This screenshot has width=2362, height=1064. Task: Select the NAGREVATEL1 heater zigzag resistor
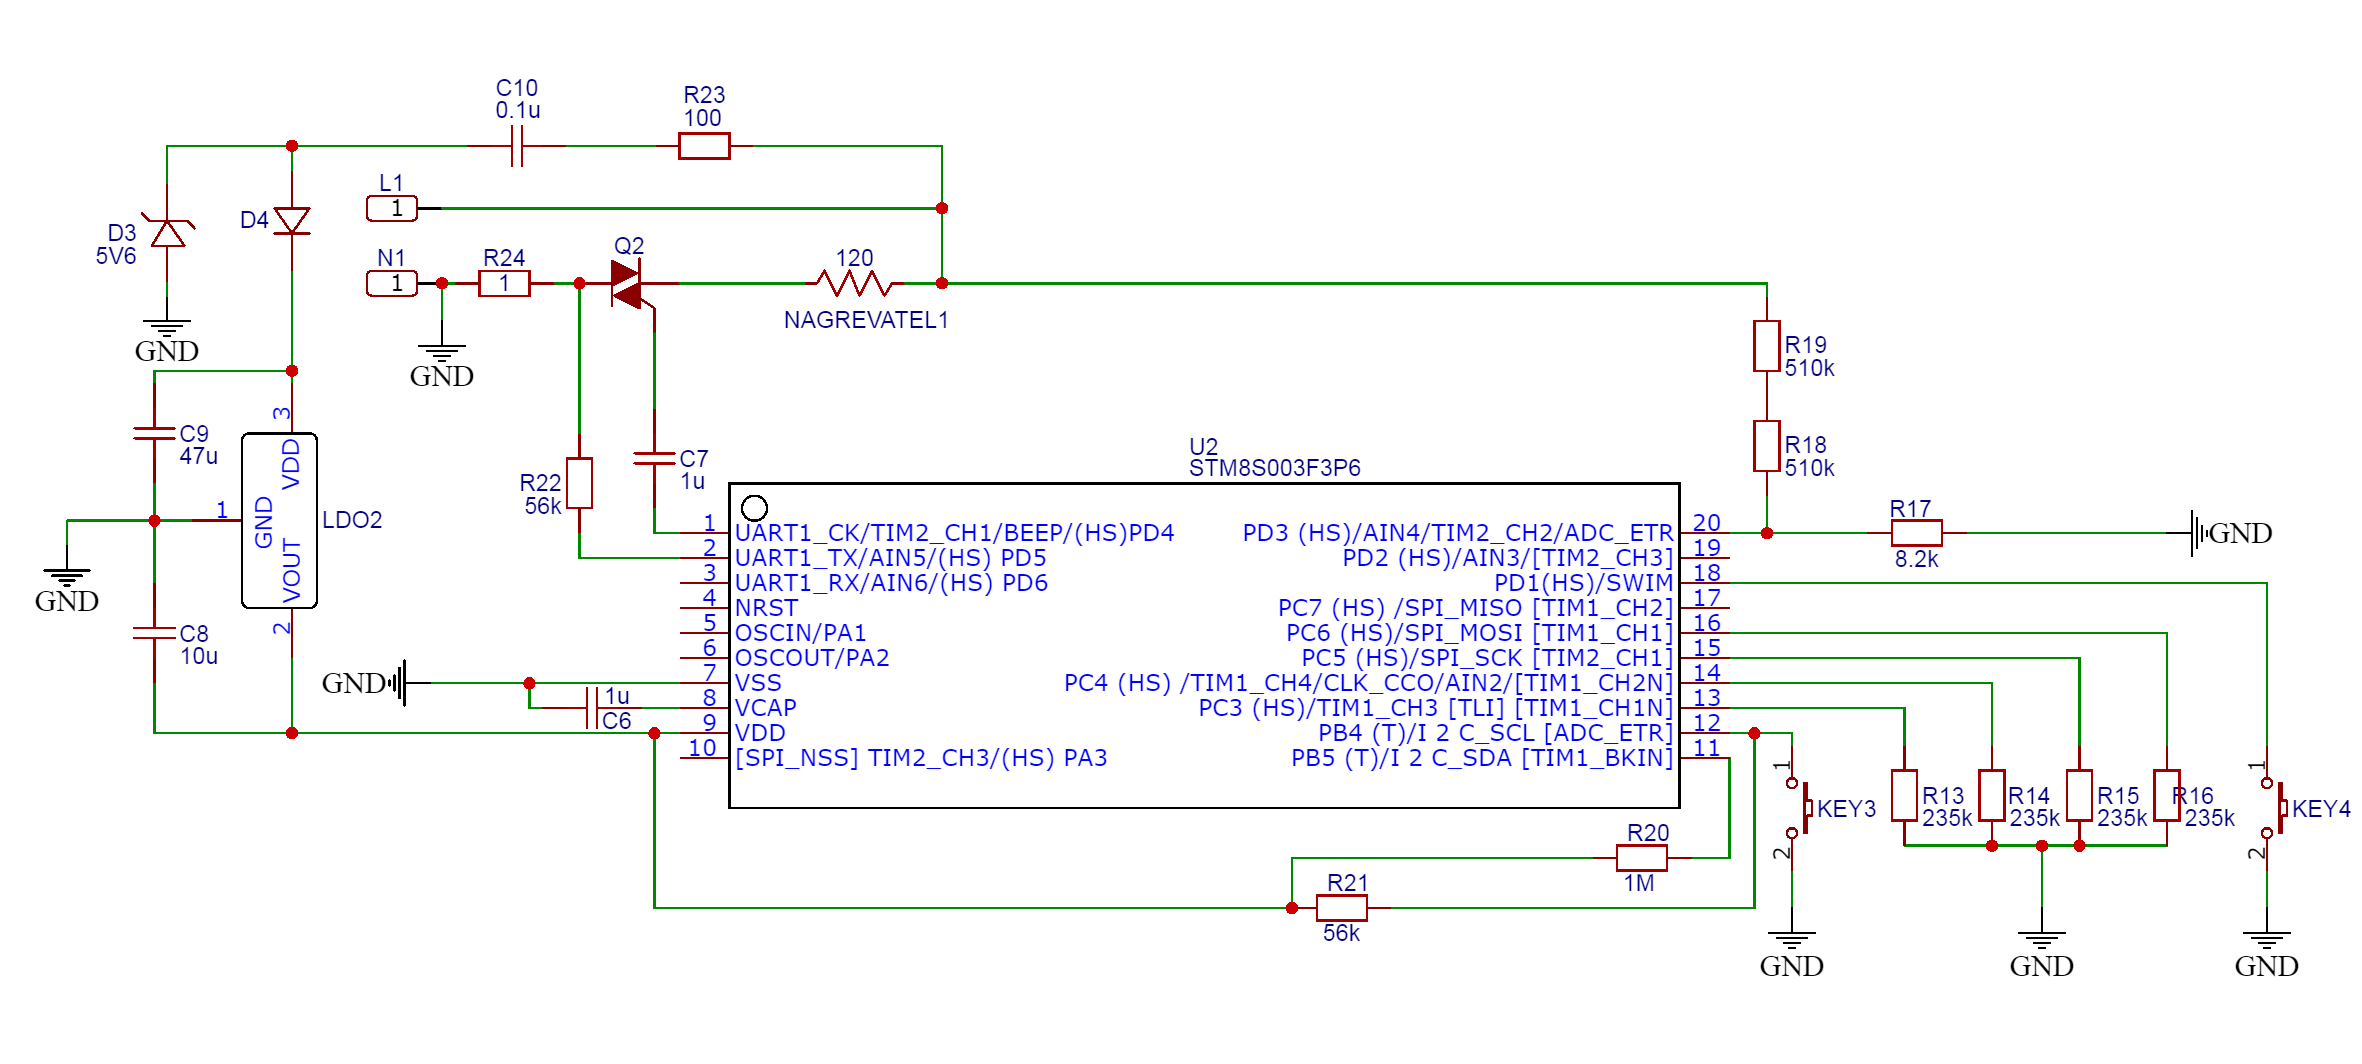point(854,284)
